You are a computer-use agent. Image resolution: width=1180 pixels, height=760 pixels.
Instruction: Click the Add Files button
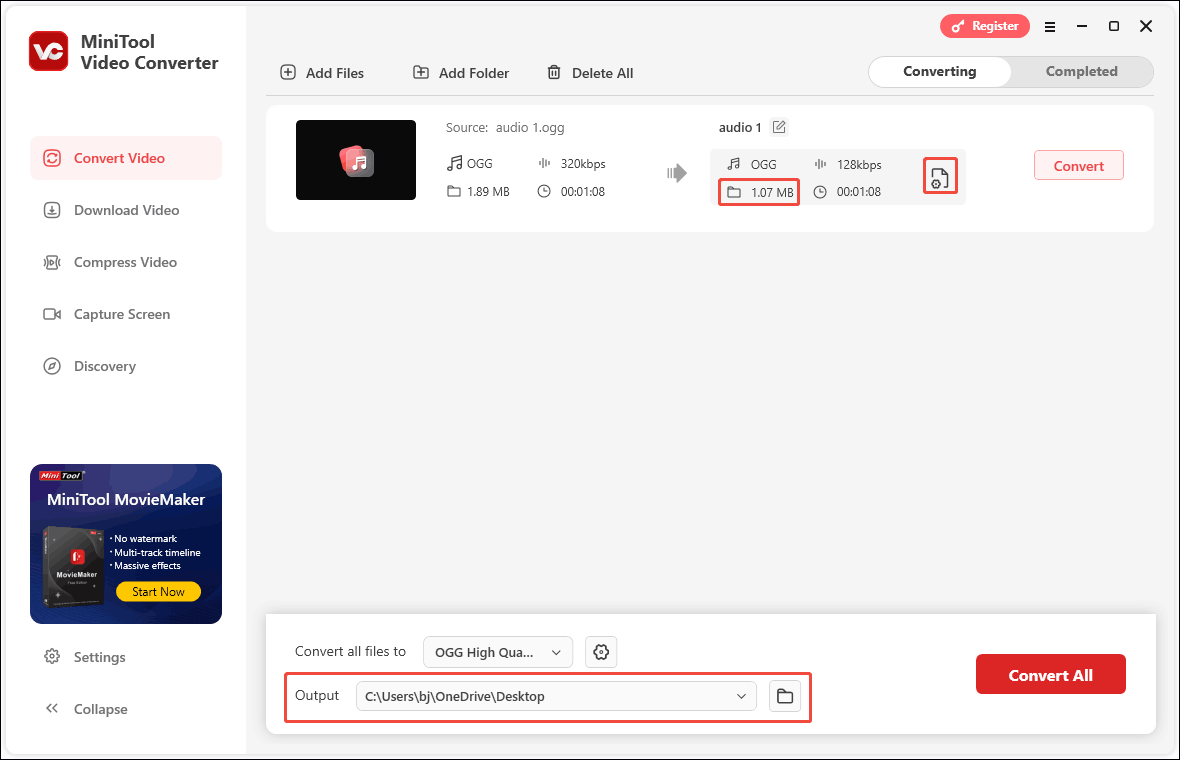coord(322,73)
